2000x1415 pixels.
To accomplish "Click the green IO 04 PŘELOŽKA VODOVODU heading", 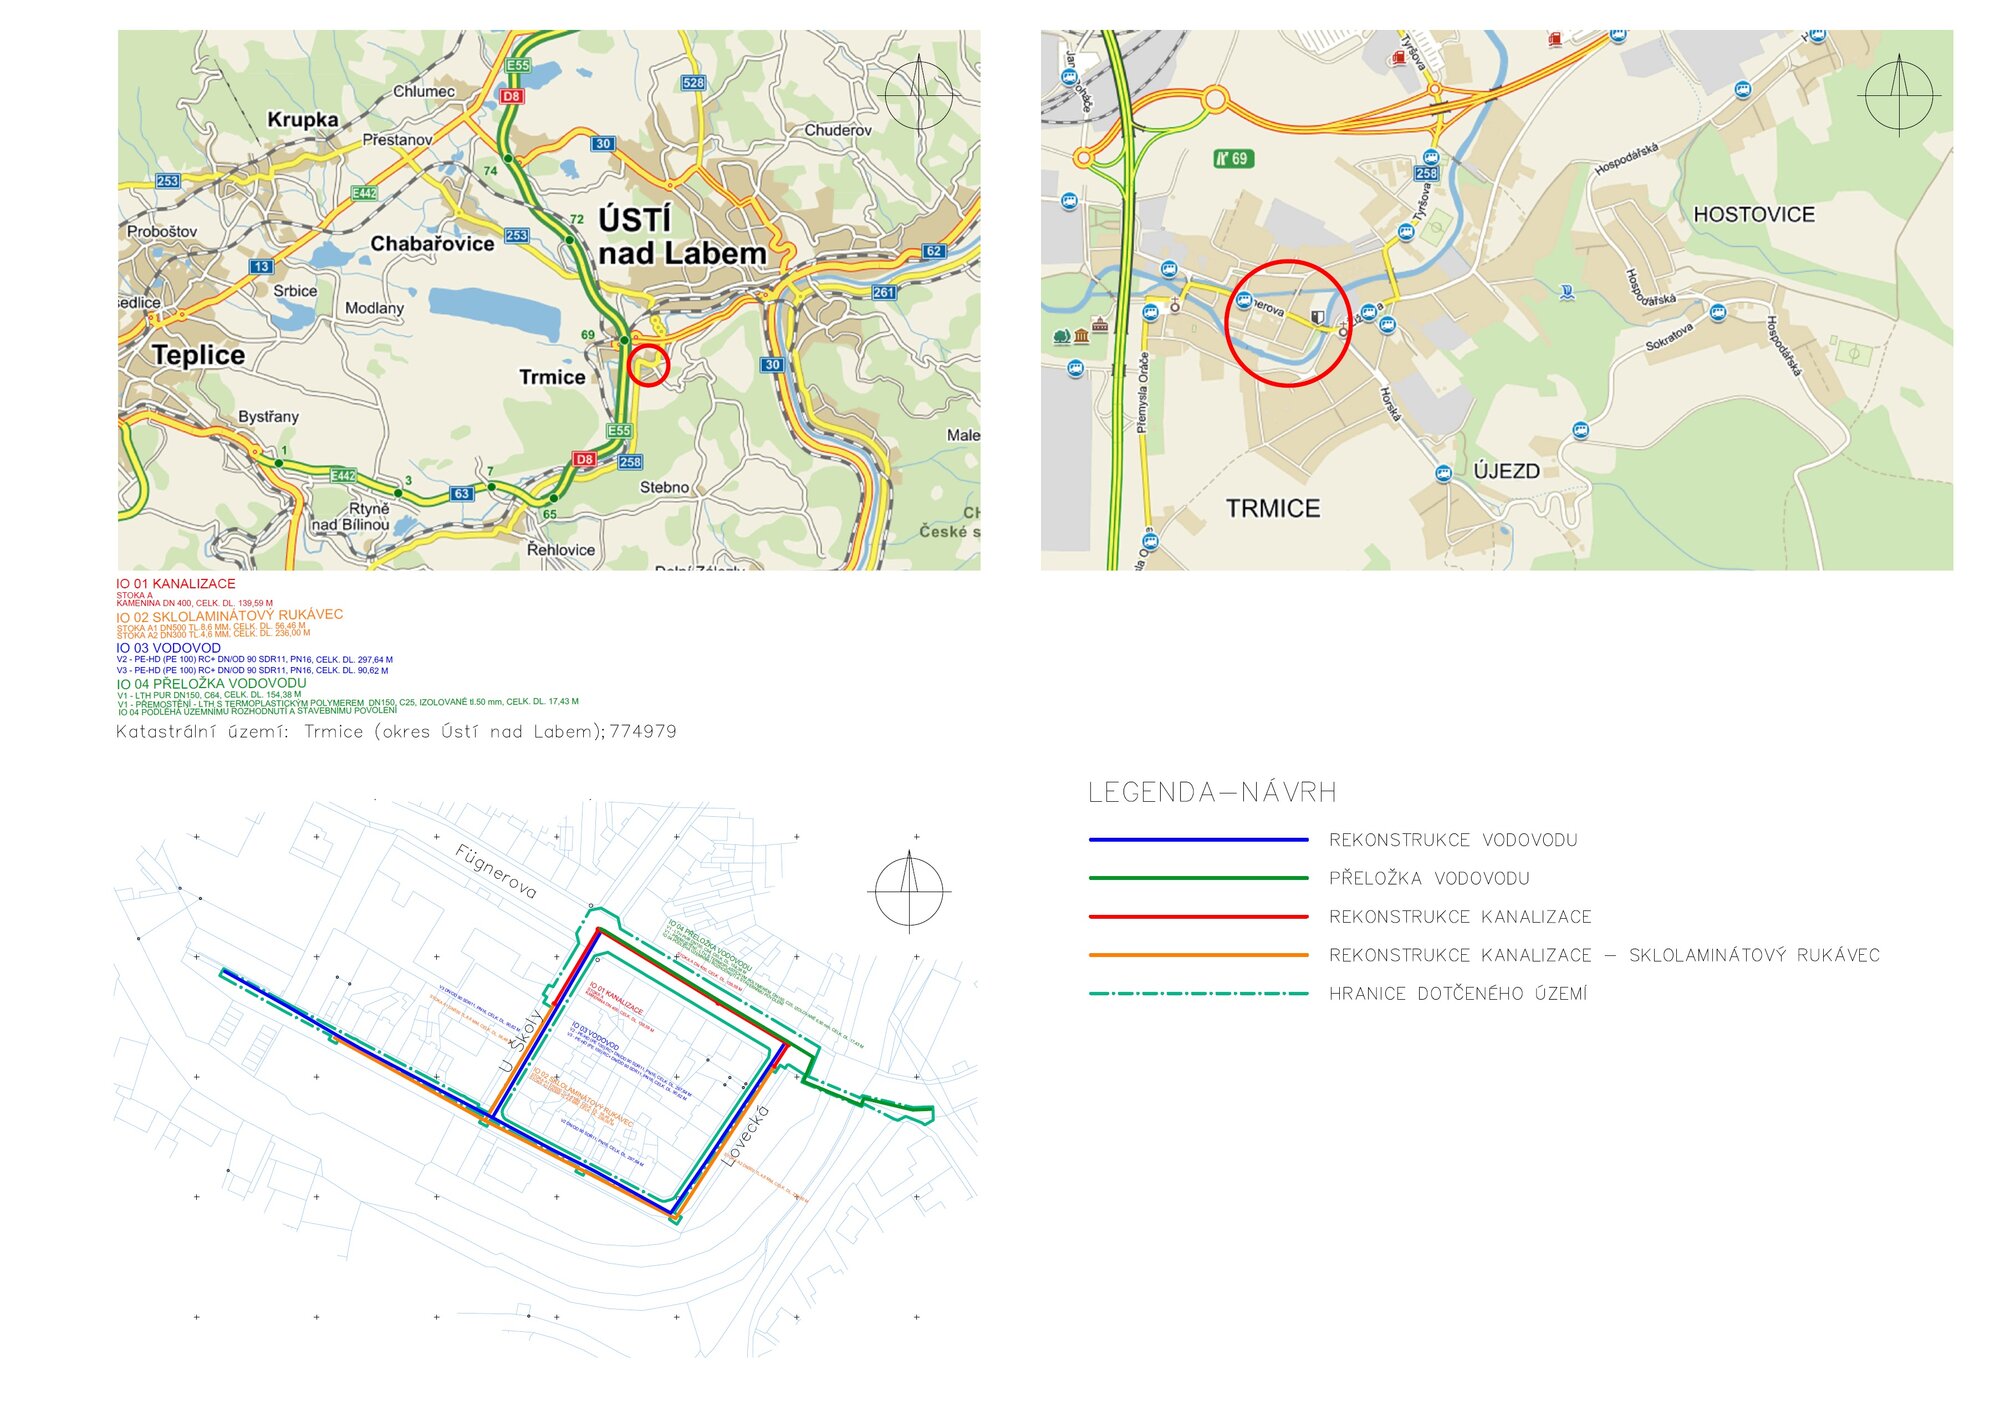I will point(211,684).
